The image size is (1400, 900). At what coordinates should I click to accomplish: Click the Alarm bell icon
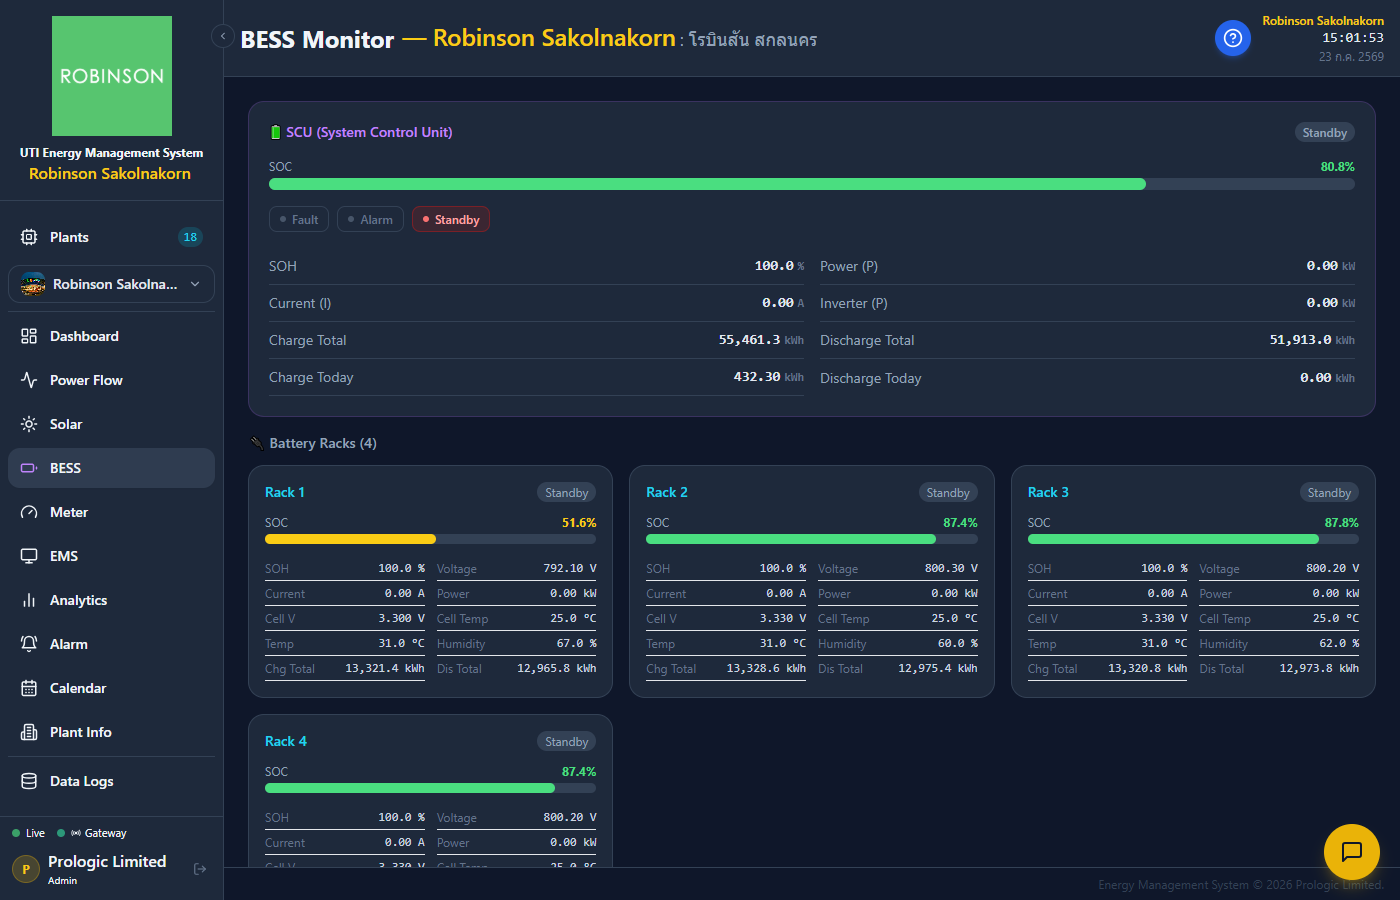29,644
